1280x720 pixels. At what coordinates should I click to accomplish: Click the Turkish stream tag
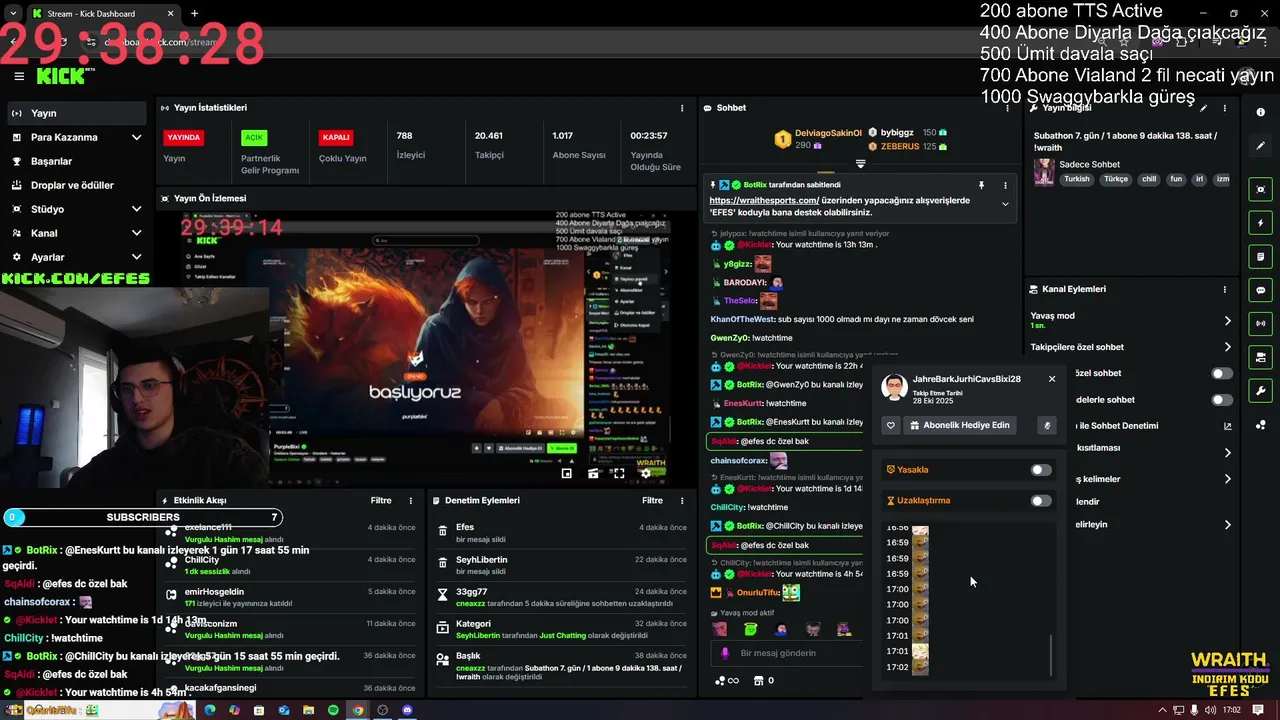pos(1077,179)
